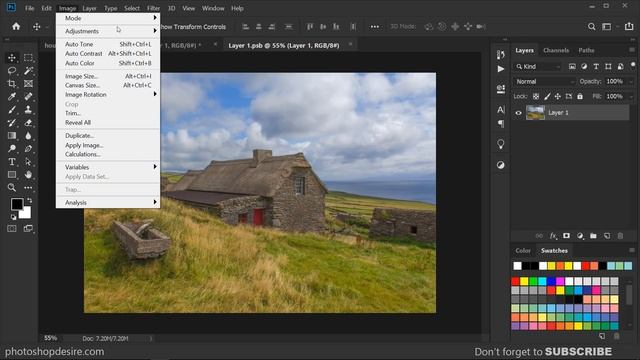
Task: Toggle type layer filter icon
Action: click(596, 67)
